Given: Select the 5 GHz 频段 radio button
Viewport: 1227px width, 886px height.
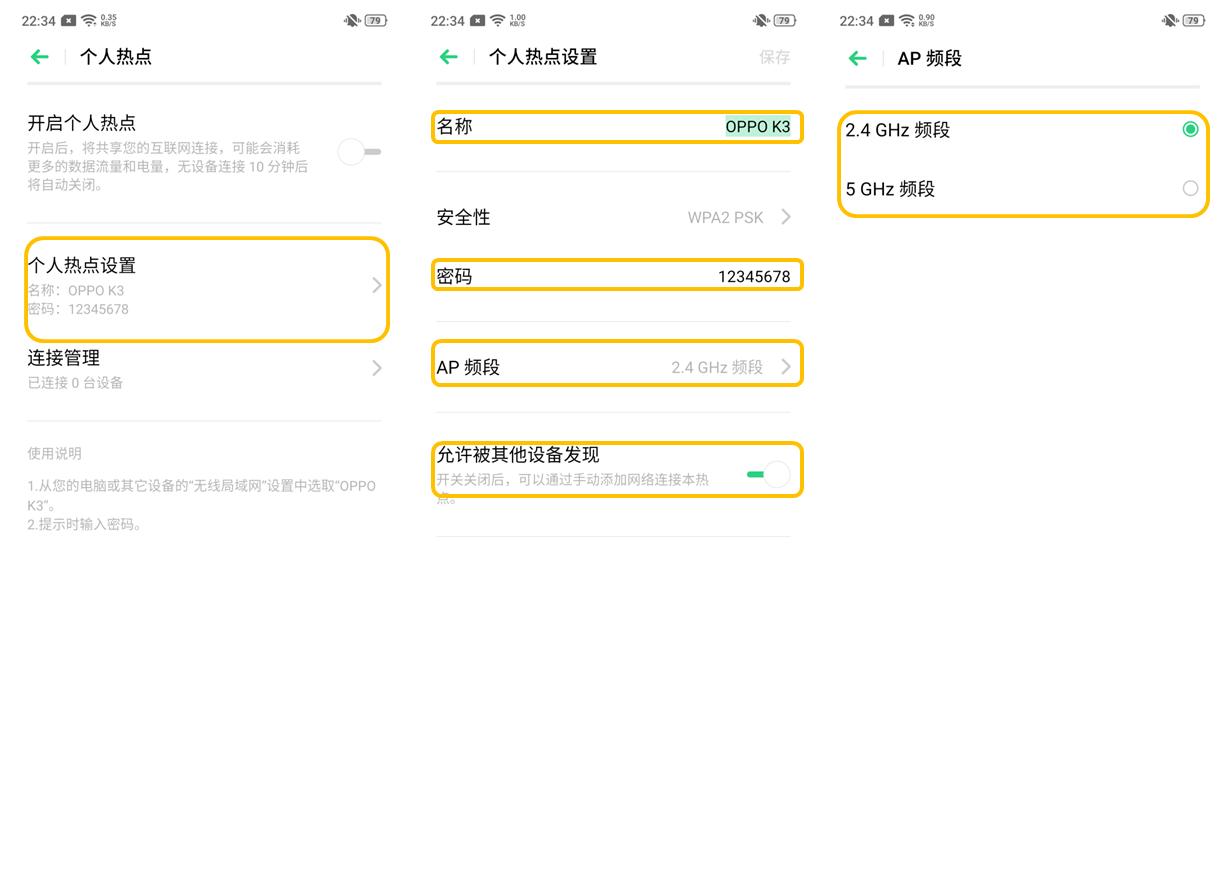Looking at the screenshot, I should [x=1190, y=188].
